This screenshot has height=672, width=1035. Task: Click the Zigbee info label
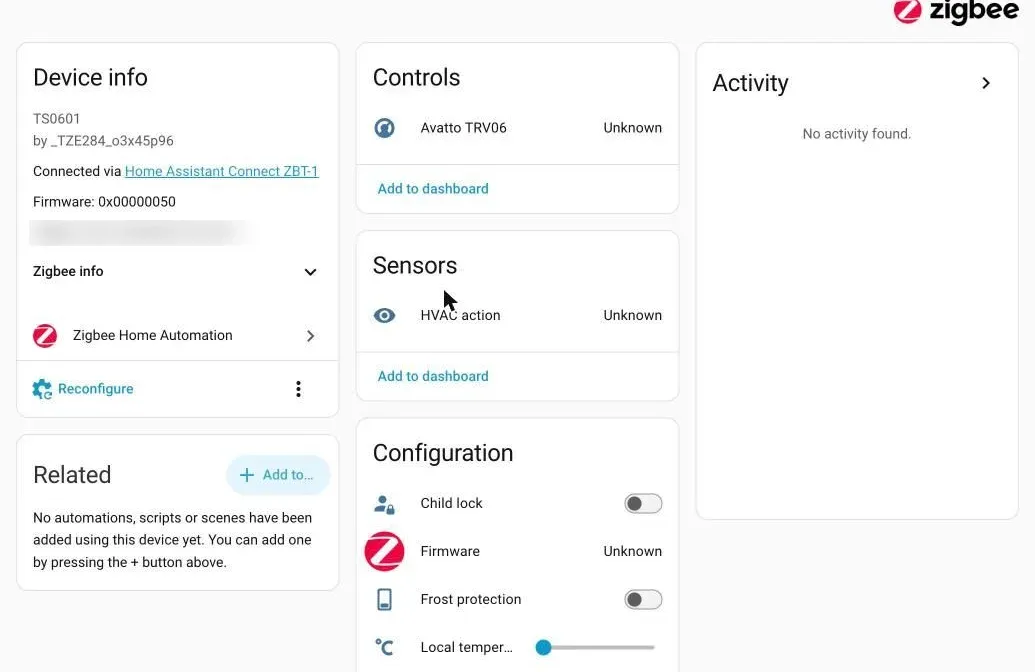click(68, 271)
